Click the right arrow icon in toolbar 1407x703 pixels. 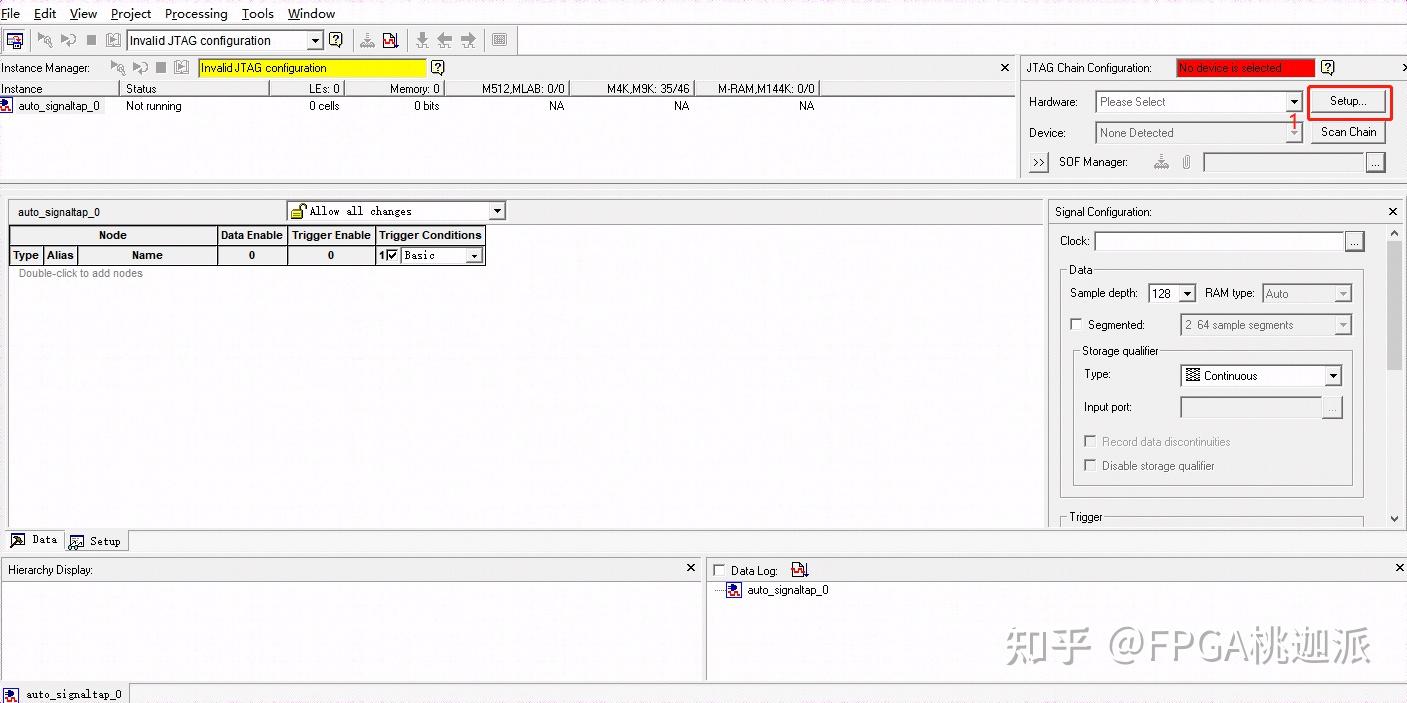468,41
